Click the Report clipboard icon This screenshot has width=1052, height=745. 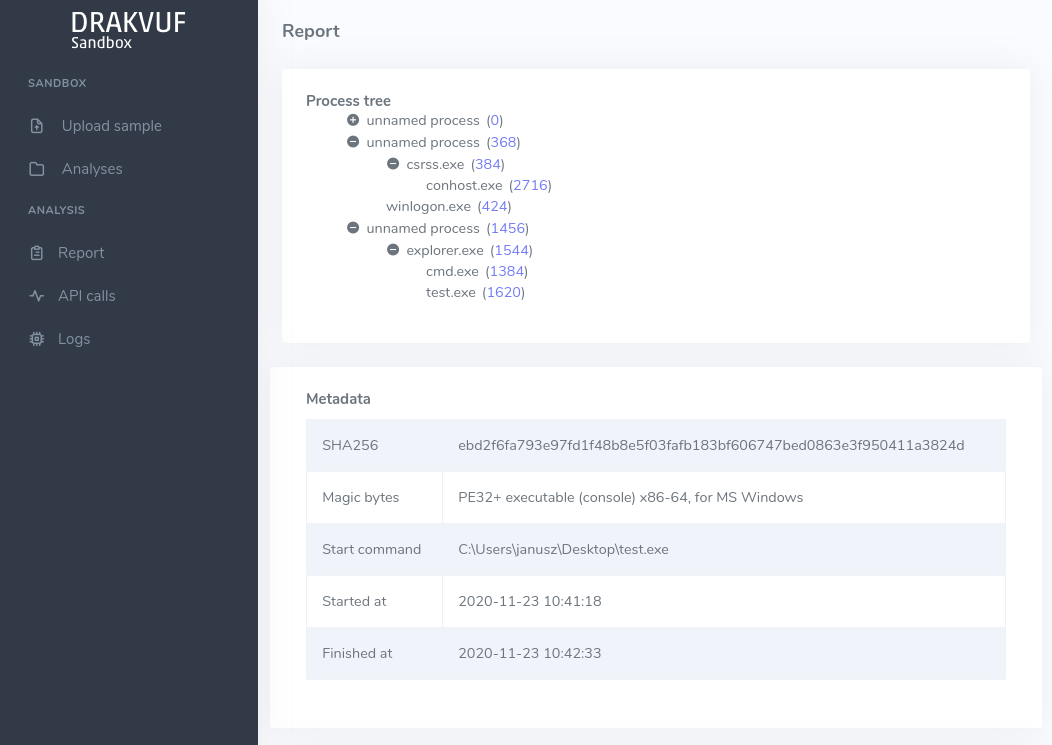37,253
